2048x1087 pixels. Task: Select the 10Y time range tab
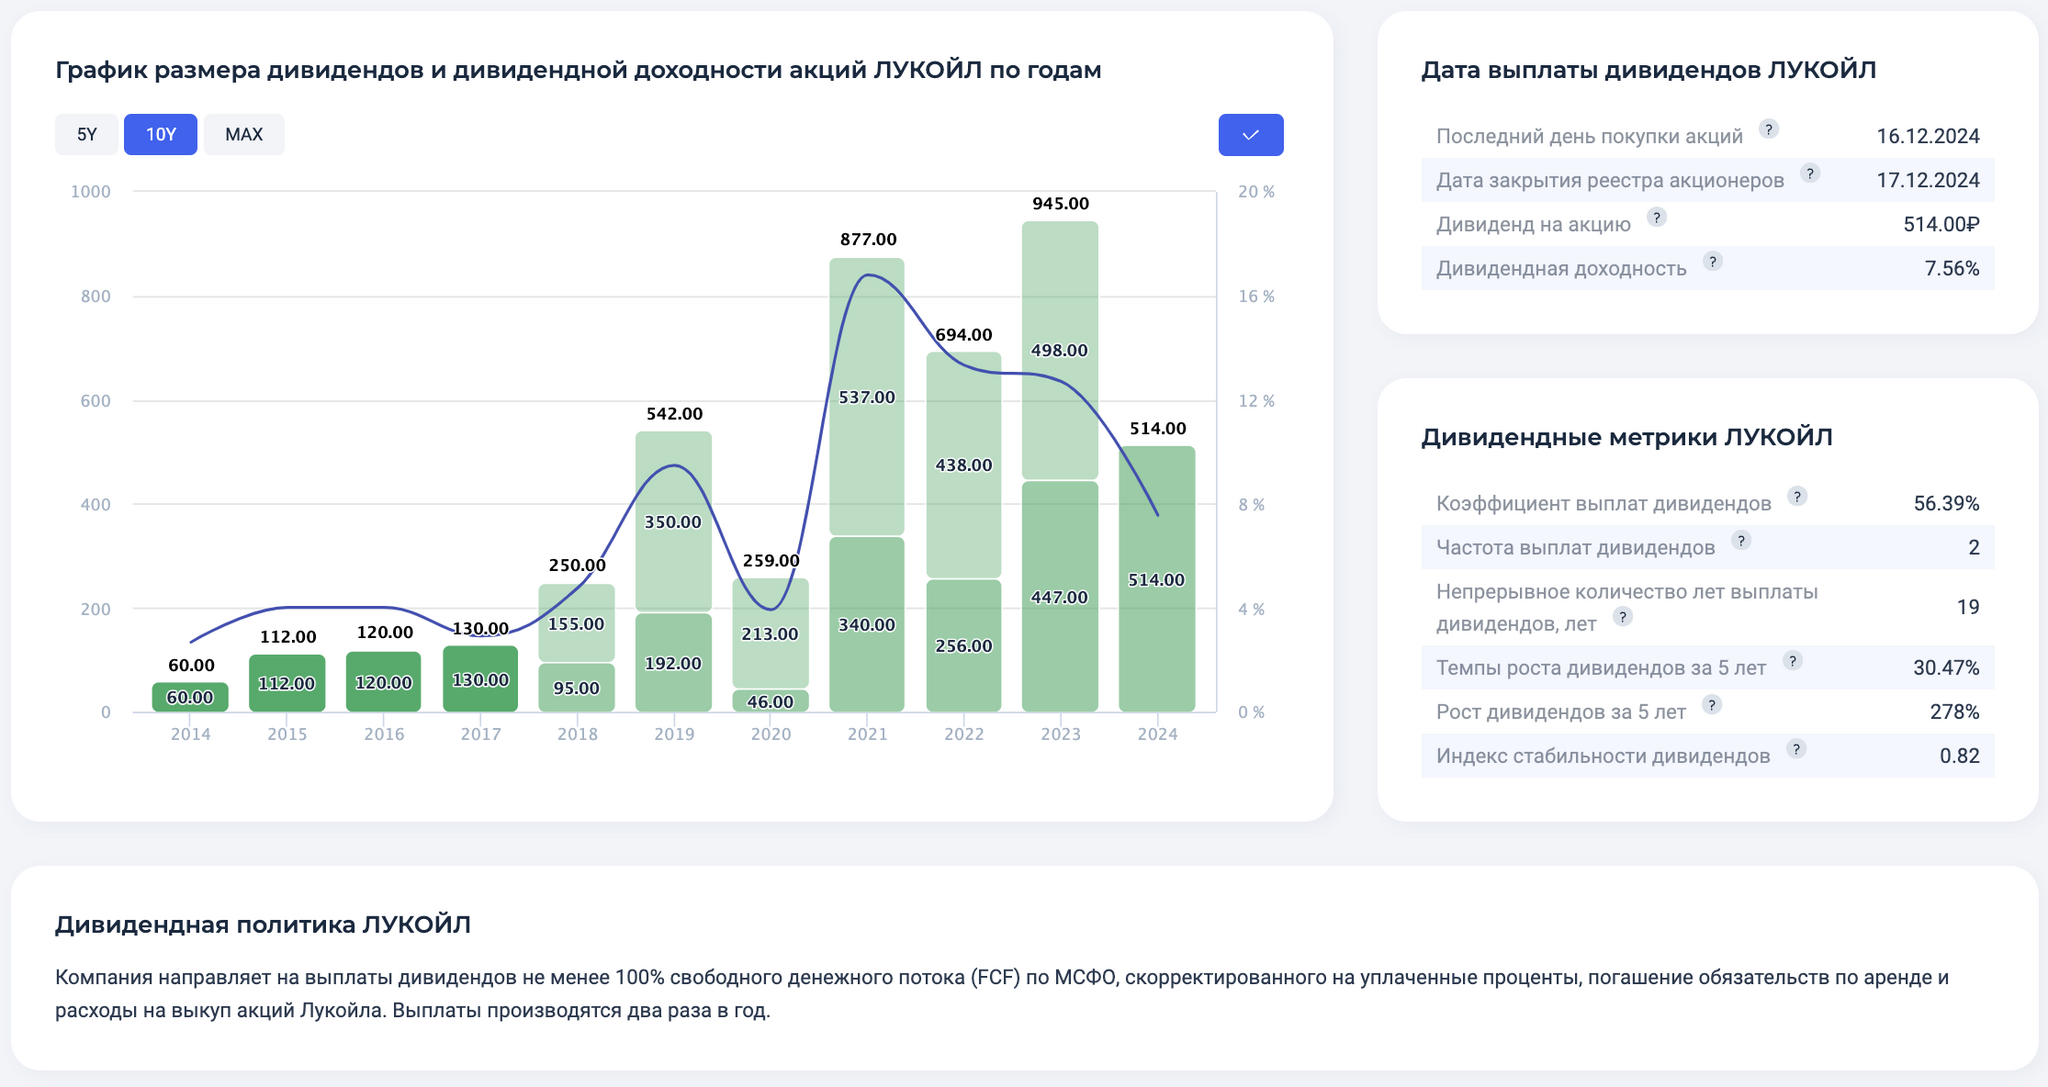[160, 135]
